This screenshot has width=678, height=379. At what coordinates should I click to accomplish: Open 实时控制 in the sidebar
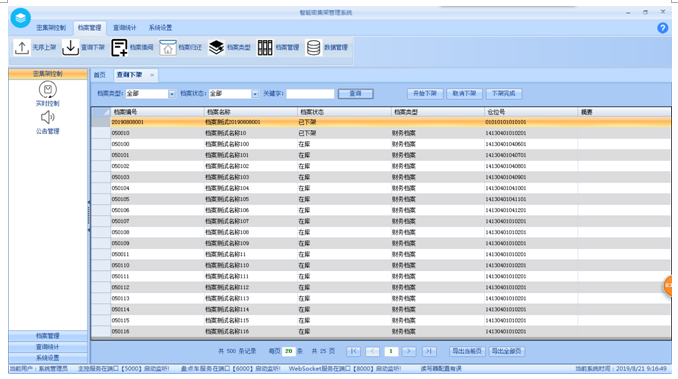[48, 94]
